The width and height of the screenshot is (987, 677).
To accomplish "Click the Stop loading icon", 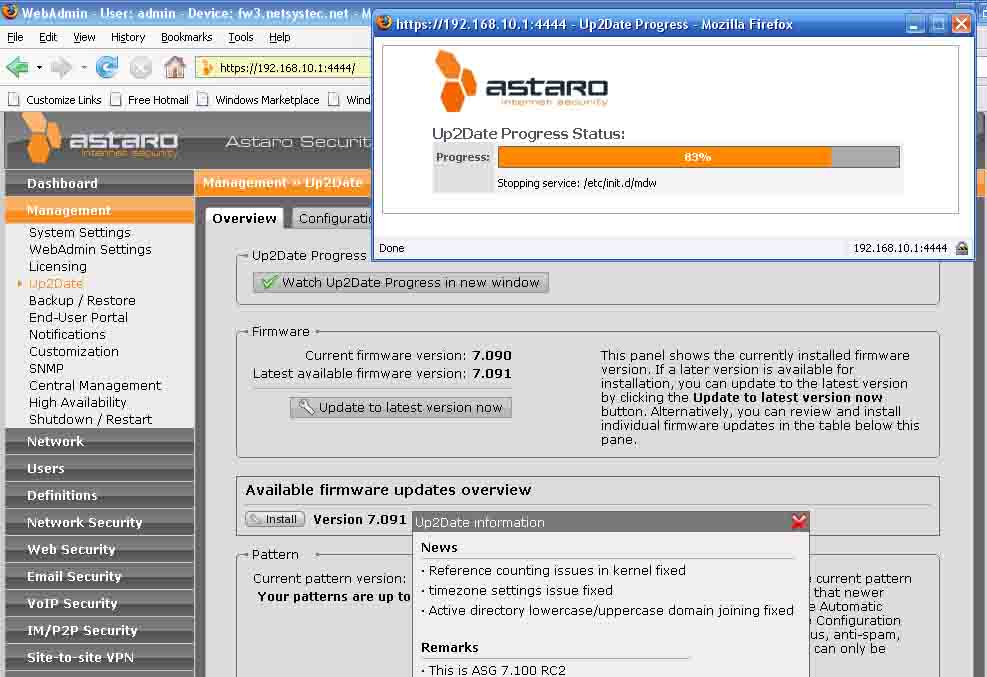I will point(141,67).
